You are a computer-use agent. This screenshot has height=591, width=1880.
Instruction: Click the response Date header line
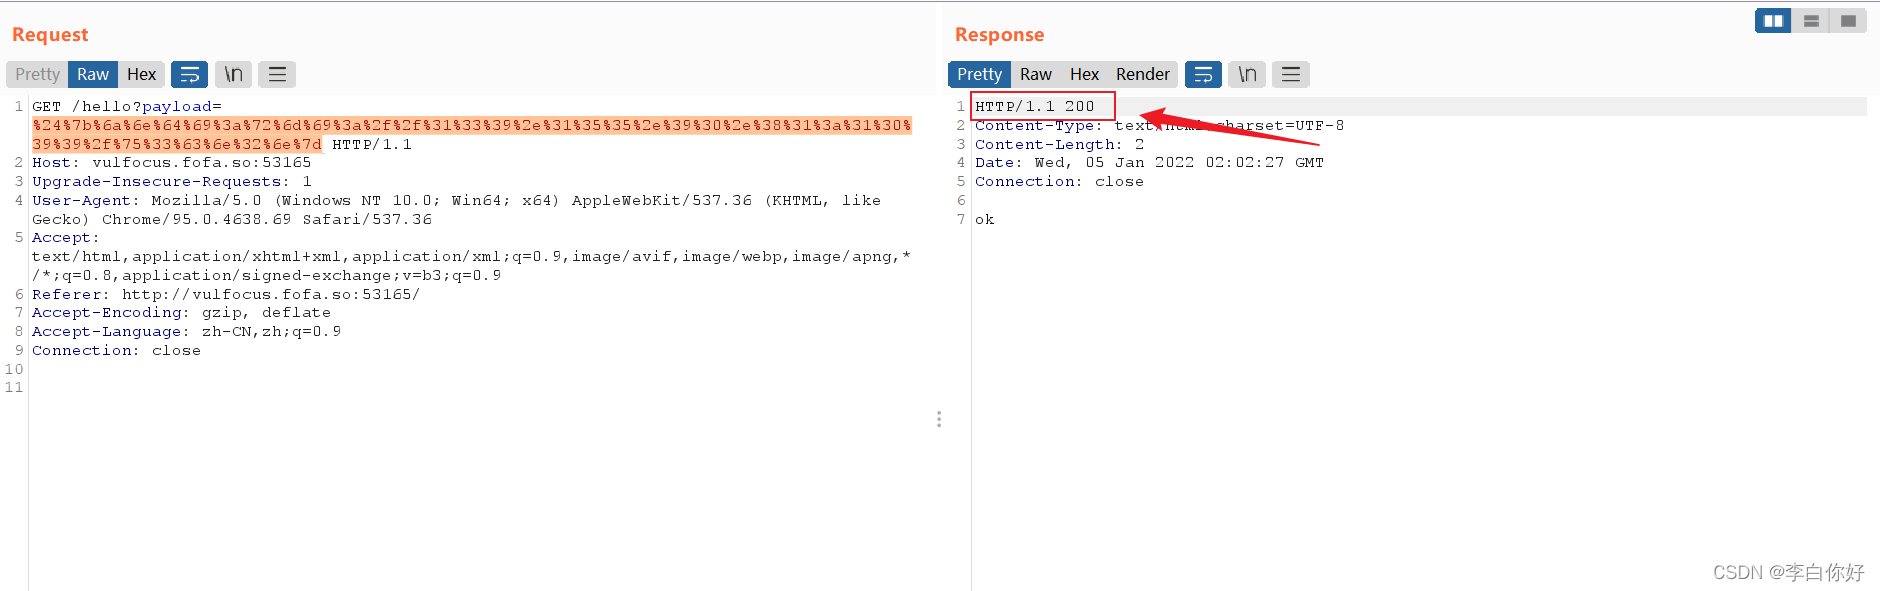(1149, 162)
